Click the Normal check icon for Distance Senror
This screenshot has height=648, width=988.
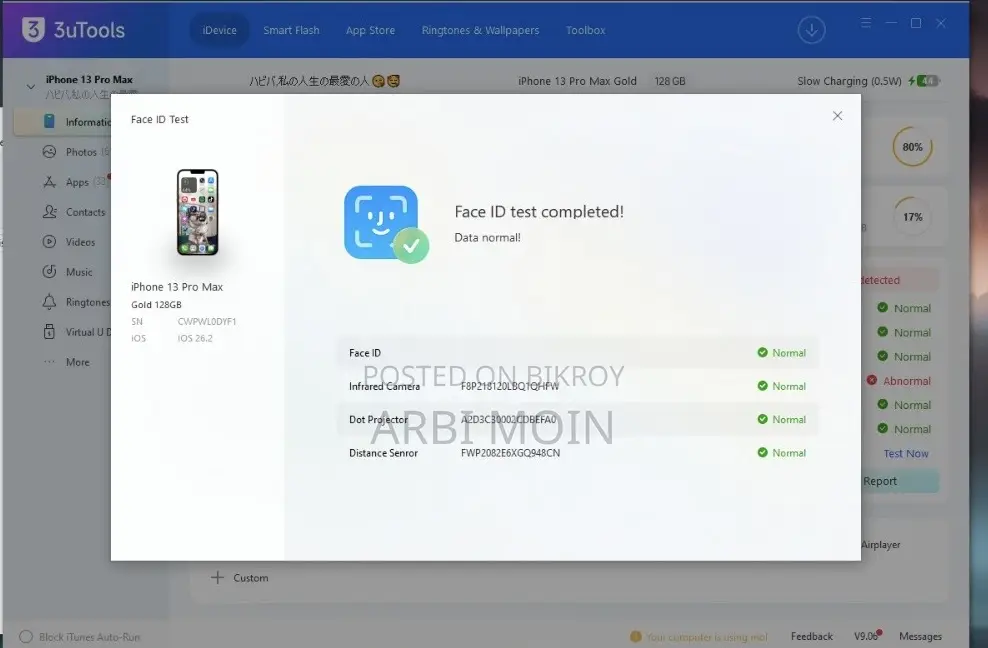[762, 453]
